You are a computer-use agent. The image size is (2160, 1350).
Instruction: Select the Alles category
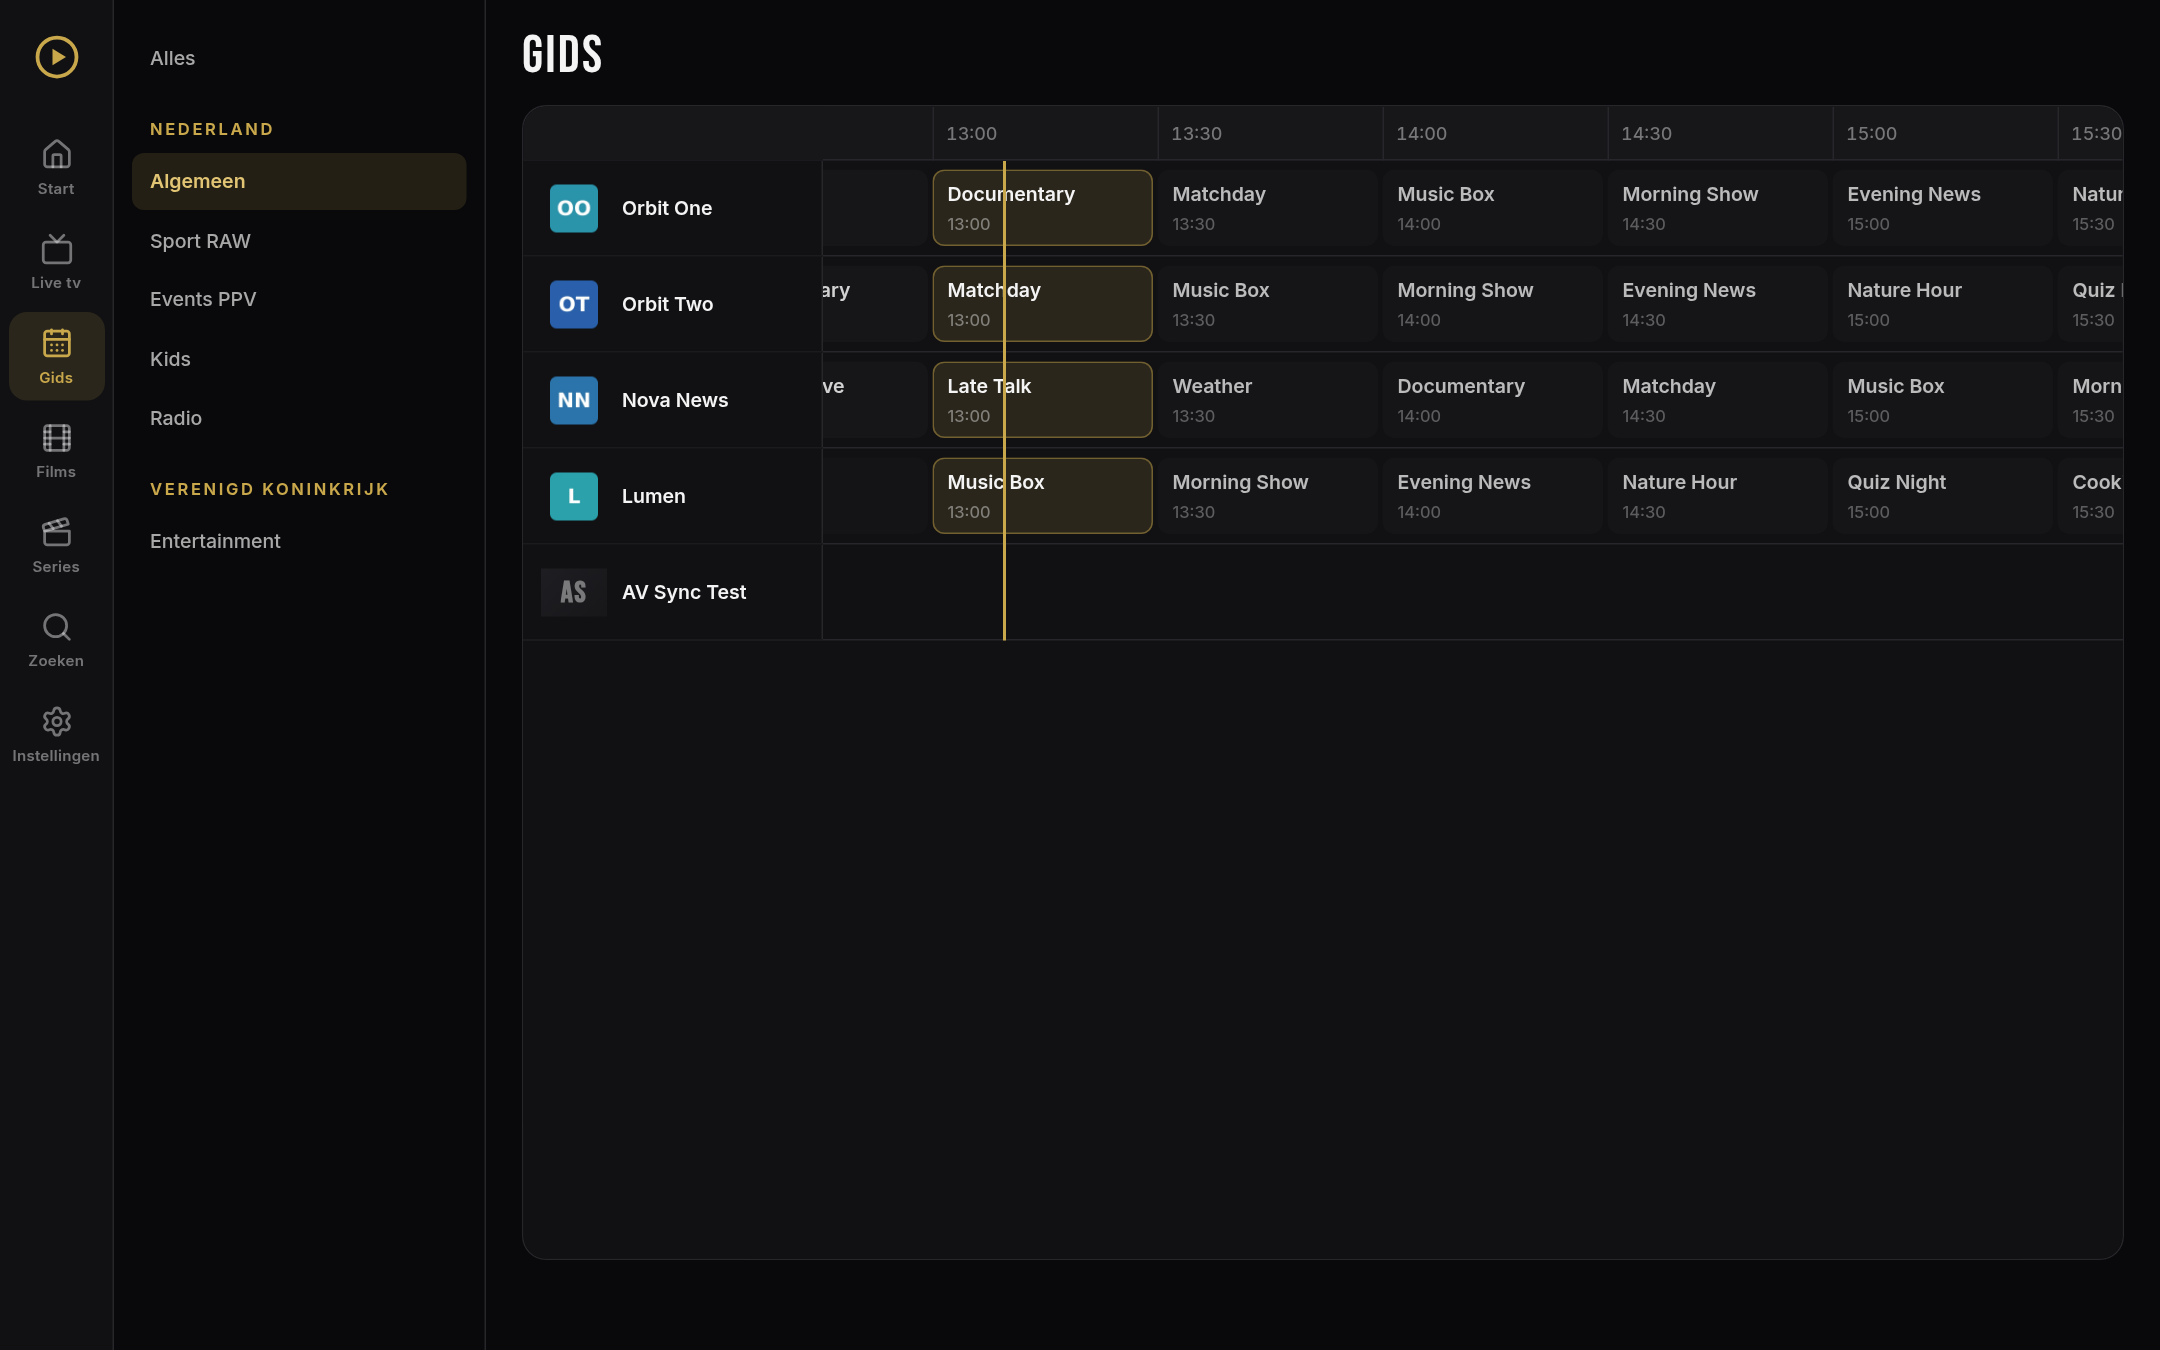coord(299,58)
